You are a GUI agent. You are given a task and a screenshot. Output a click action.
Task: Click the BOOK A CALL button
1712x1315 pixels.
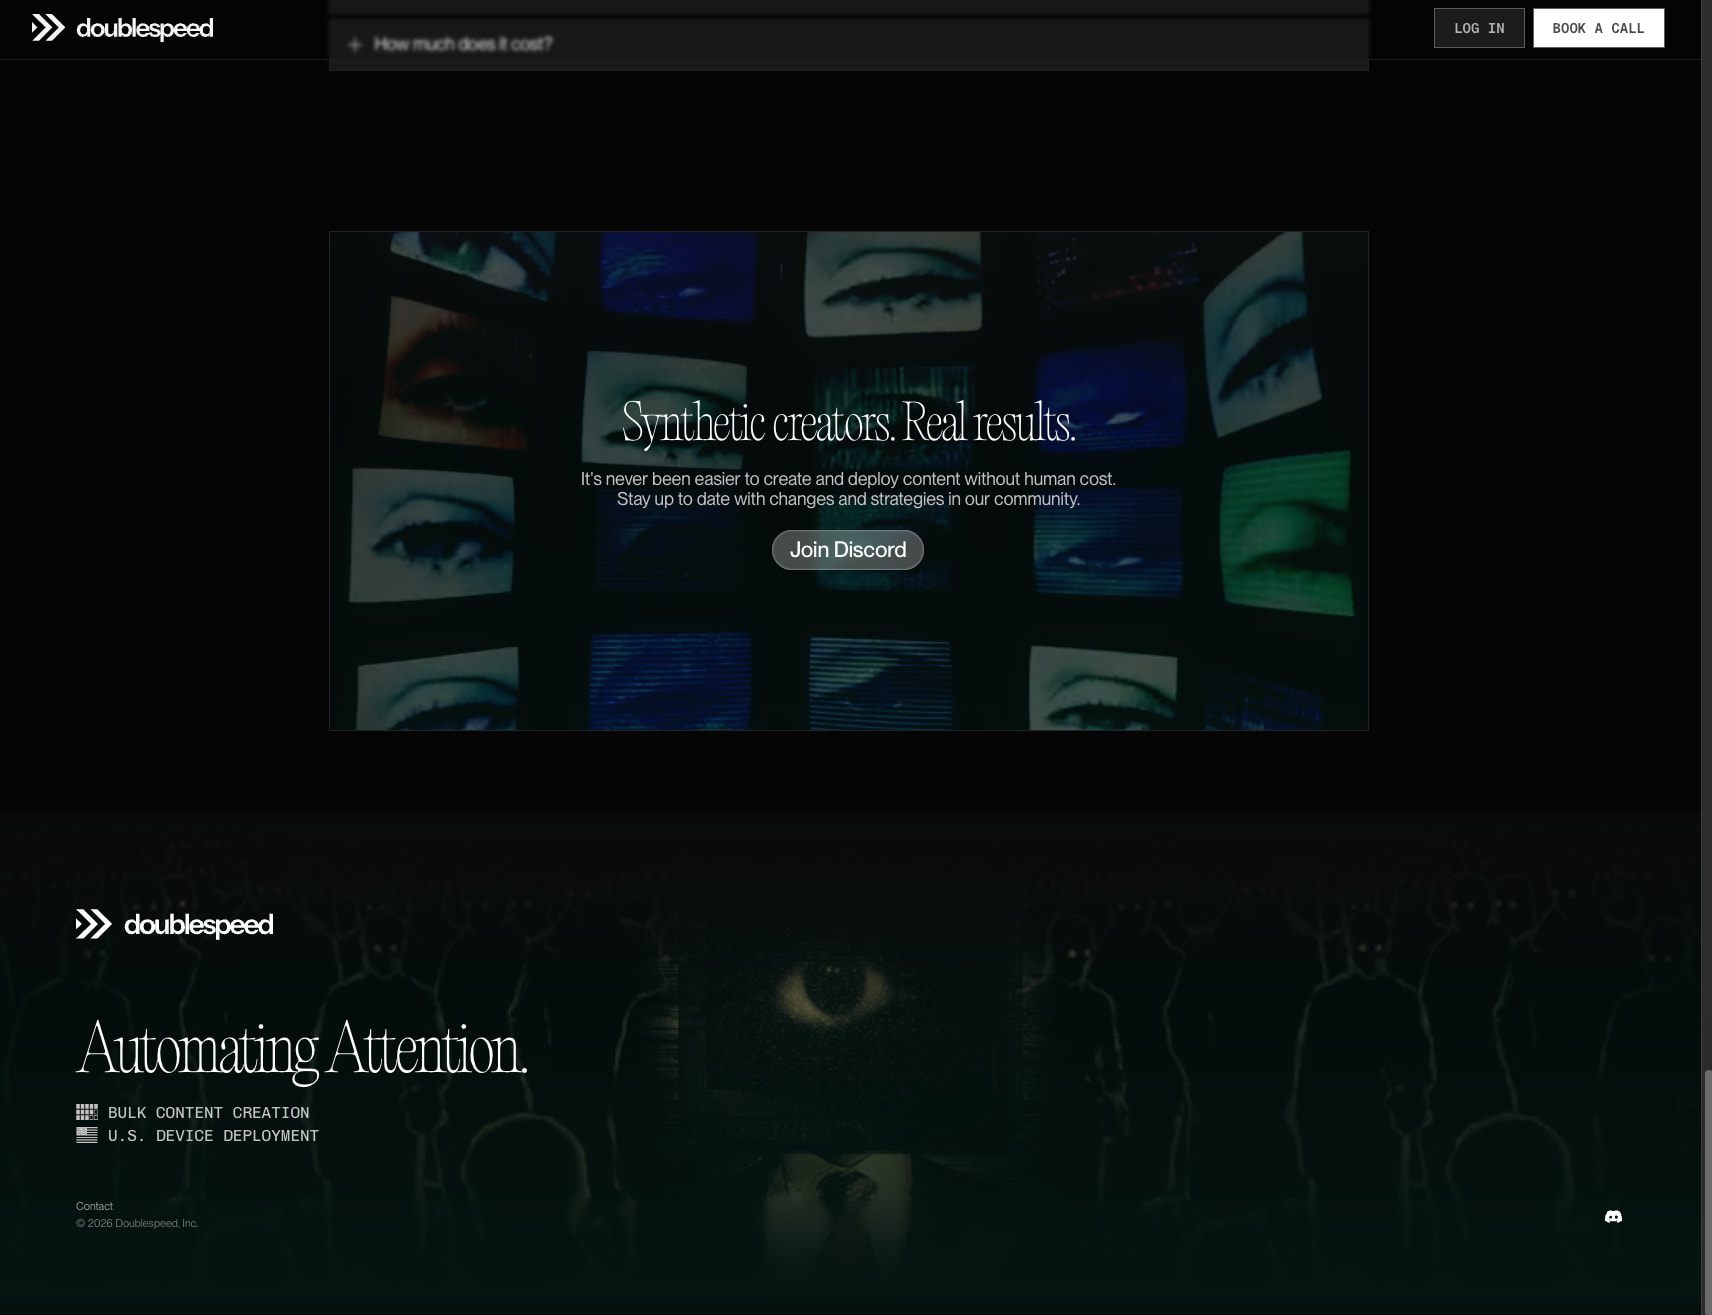coord(1598,28)
